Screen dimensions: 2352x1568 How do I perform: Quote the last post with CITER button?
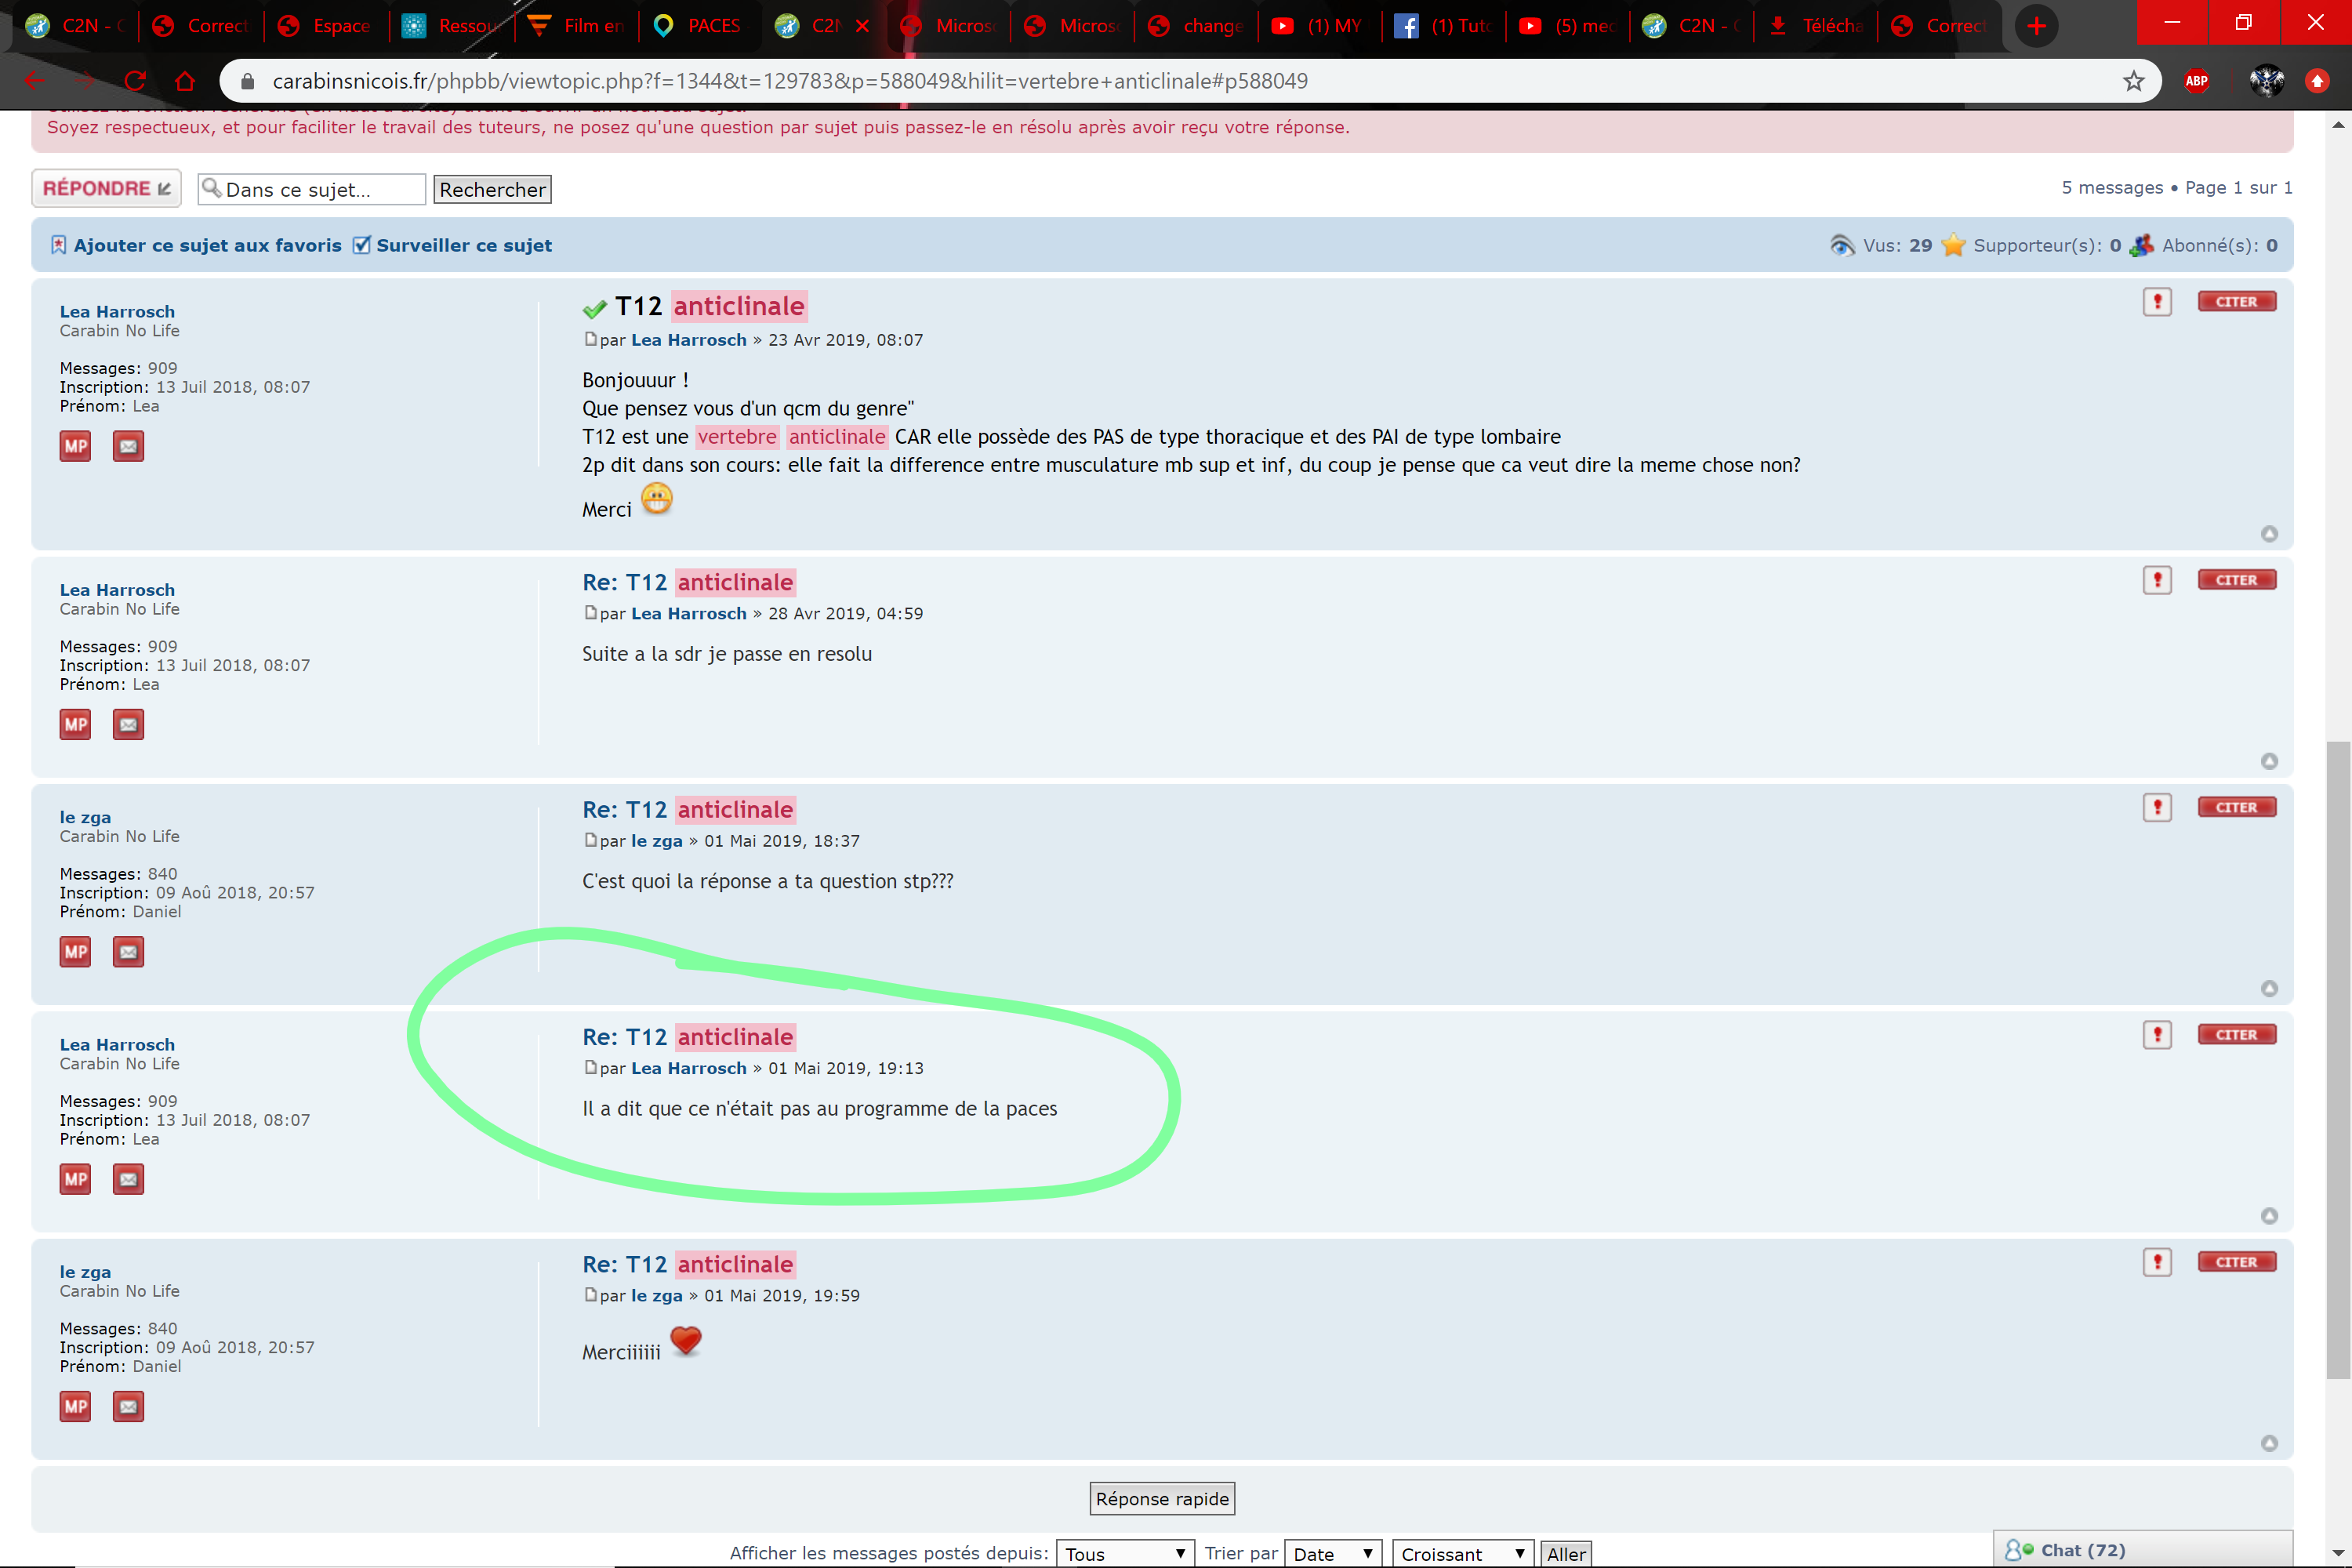[2236, 1262]
